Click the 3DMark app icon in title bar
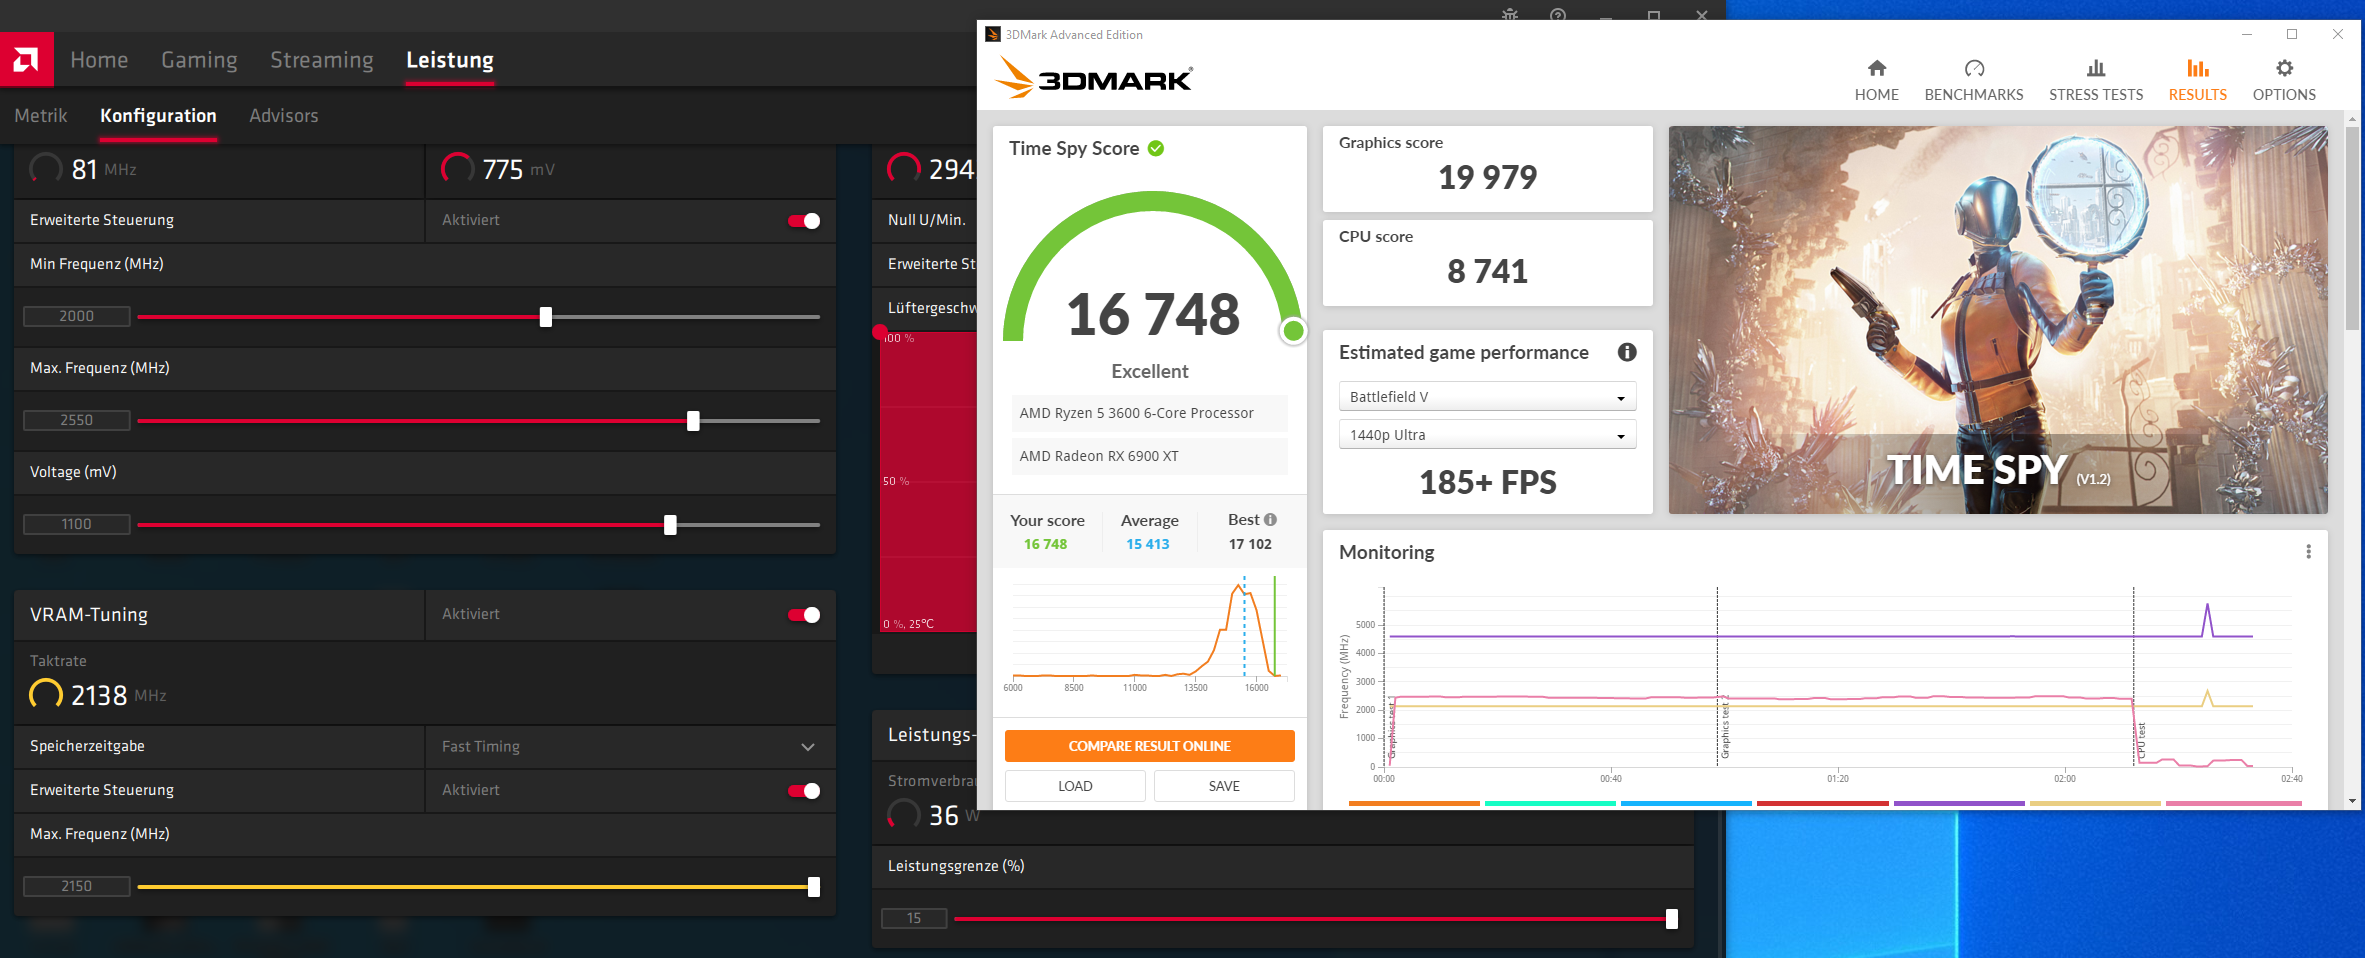Screen dimensions: 2365x958 coord(993,34)
